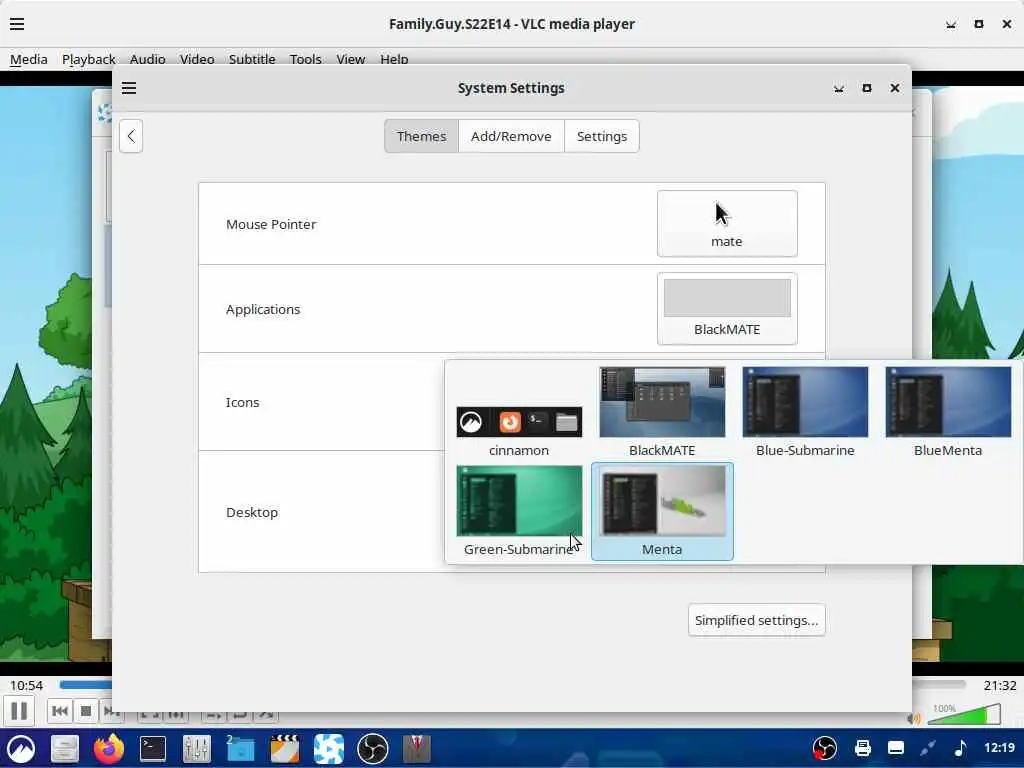Viewport: 1024px width, 768px height.
Task: Close the System Settings window
Action: coord(895,88)
